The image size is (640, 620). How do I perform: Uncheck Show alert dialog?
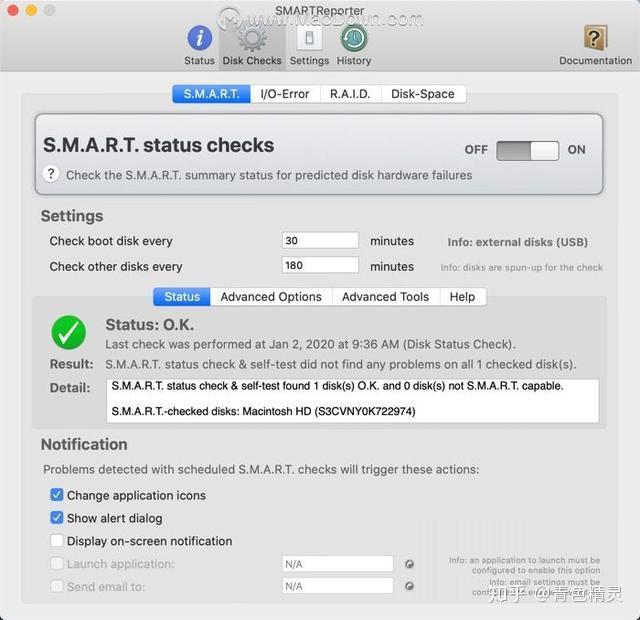coord(57,518)
